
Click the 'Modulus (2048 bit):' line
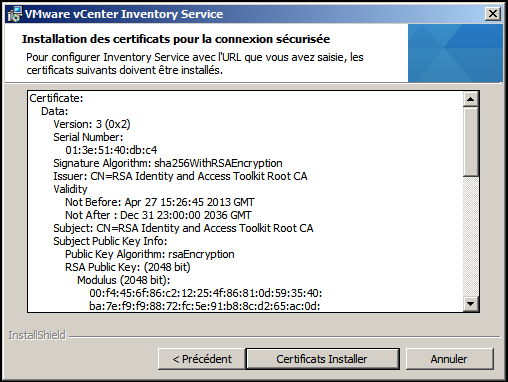(x=124, y=280)
